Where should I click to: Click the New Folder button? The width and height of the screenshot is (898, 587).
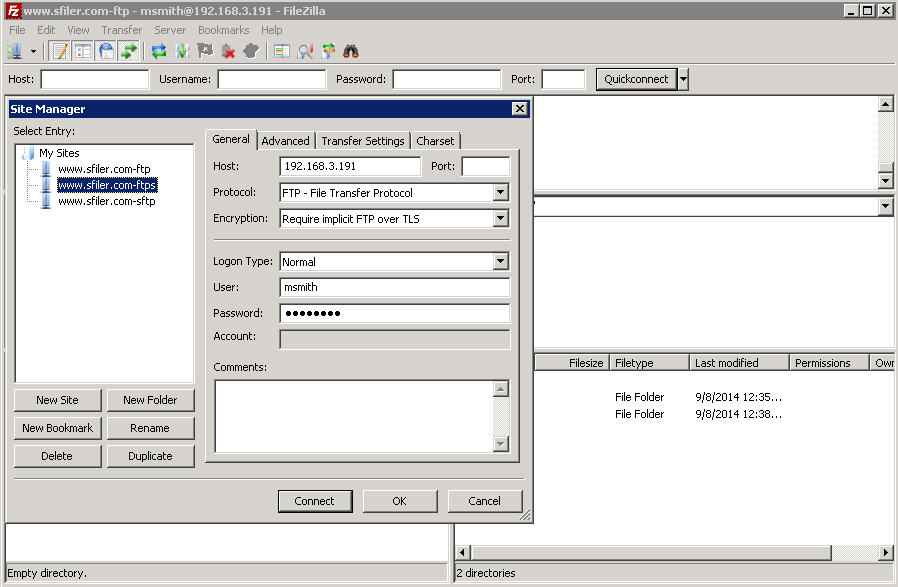coord(150,400)
